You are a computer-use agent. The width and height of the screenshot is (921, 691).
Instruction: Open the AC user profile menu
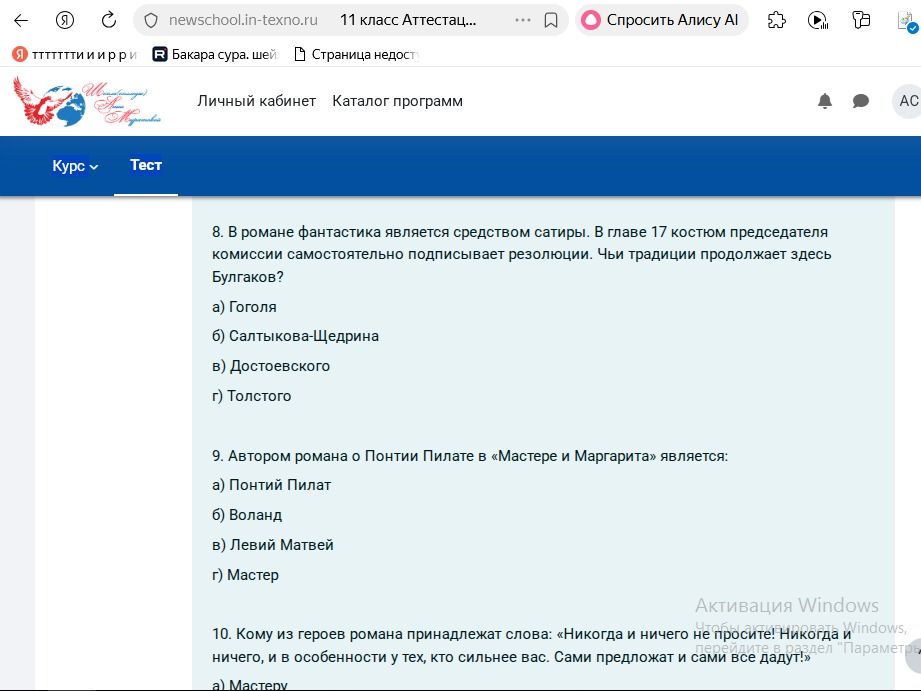pos(907,101)
